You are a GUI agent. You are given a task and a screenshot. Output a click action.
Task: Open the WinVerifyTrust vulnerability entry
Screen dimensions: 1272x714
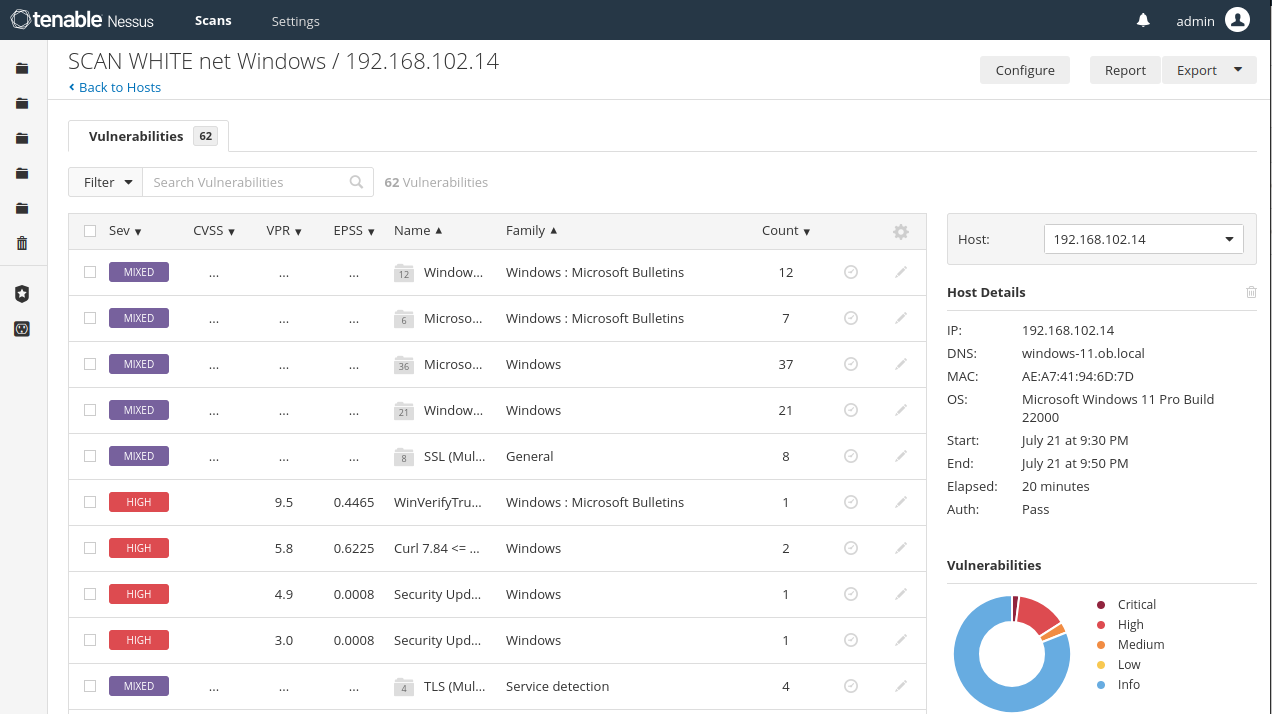click(x=439, y=502)
